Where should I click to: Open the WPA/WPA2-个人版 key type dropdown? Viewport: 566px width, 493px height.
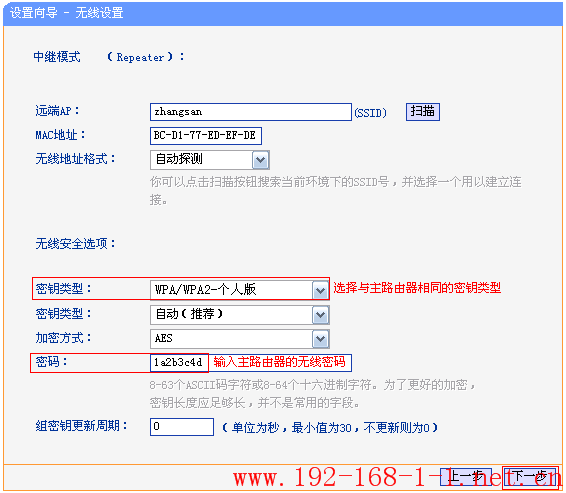coord(239,290)
